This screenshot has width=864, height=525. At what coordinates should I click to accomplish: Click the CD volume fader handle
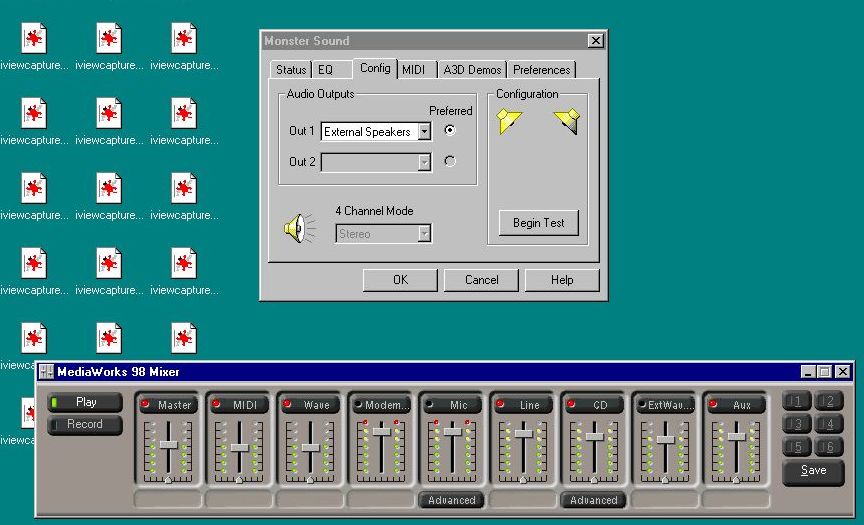pyautogui.click(x=595, y=437)
